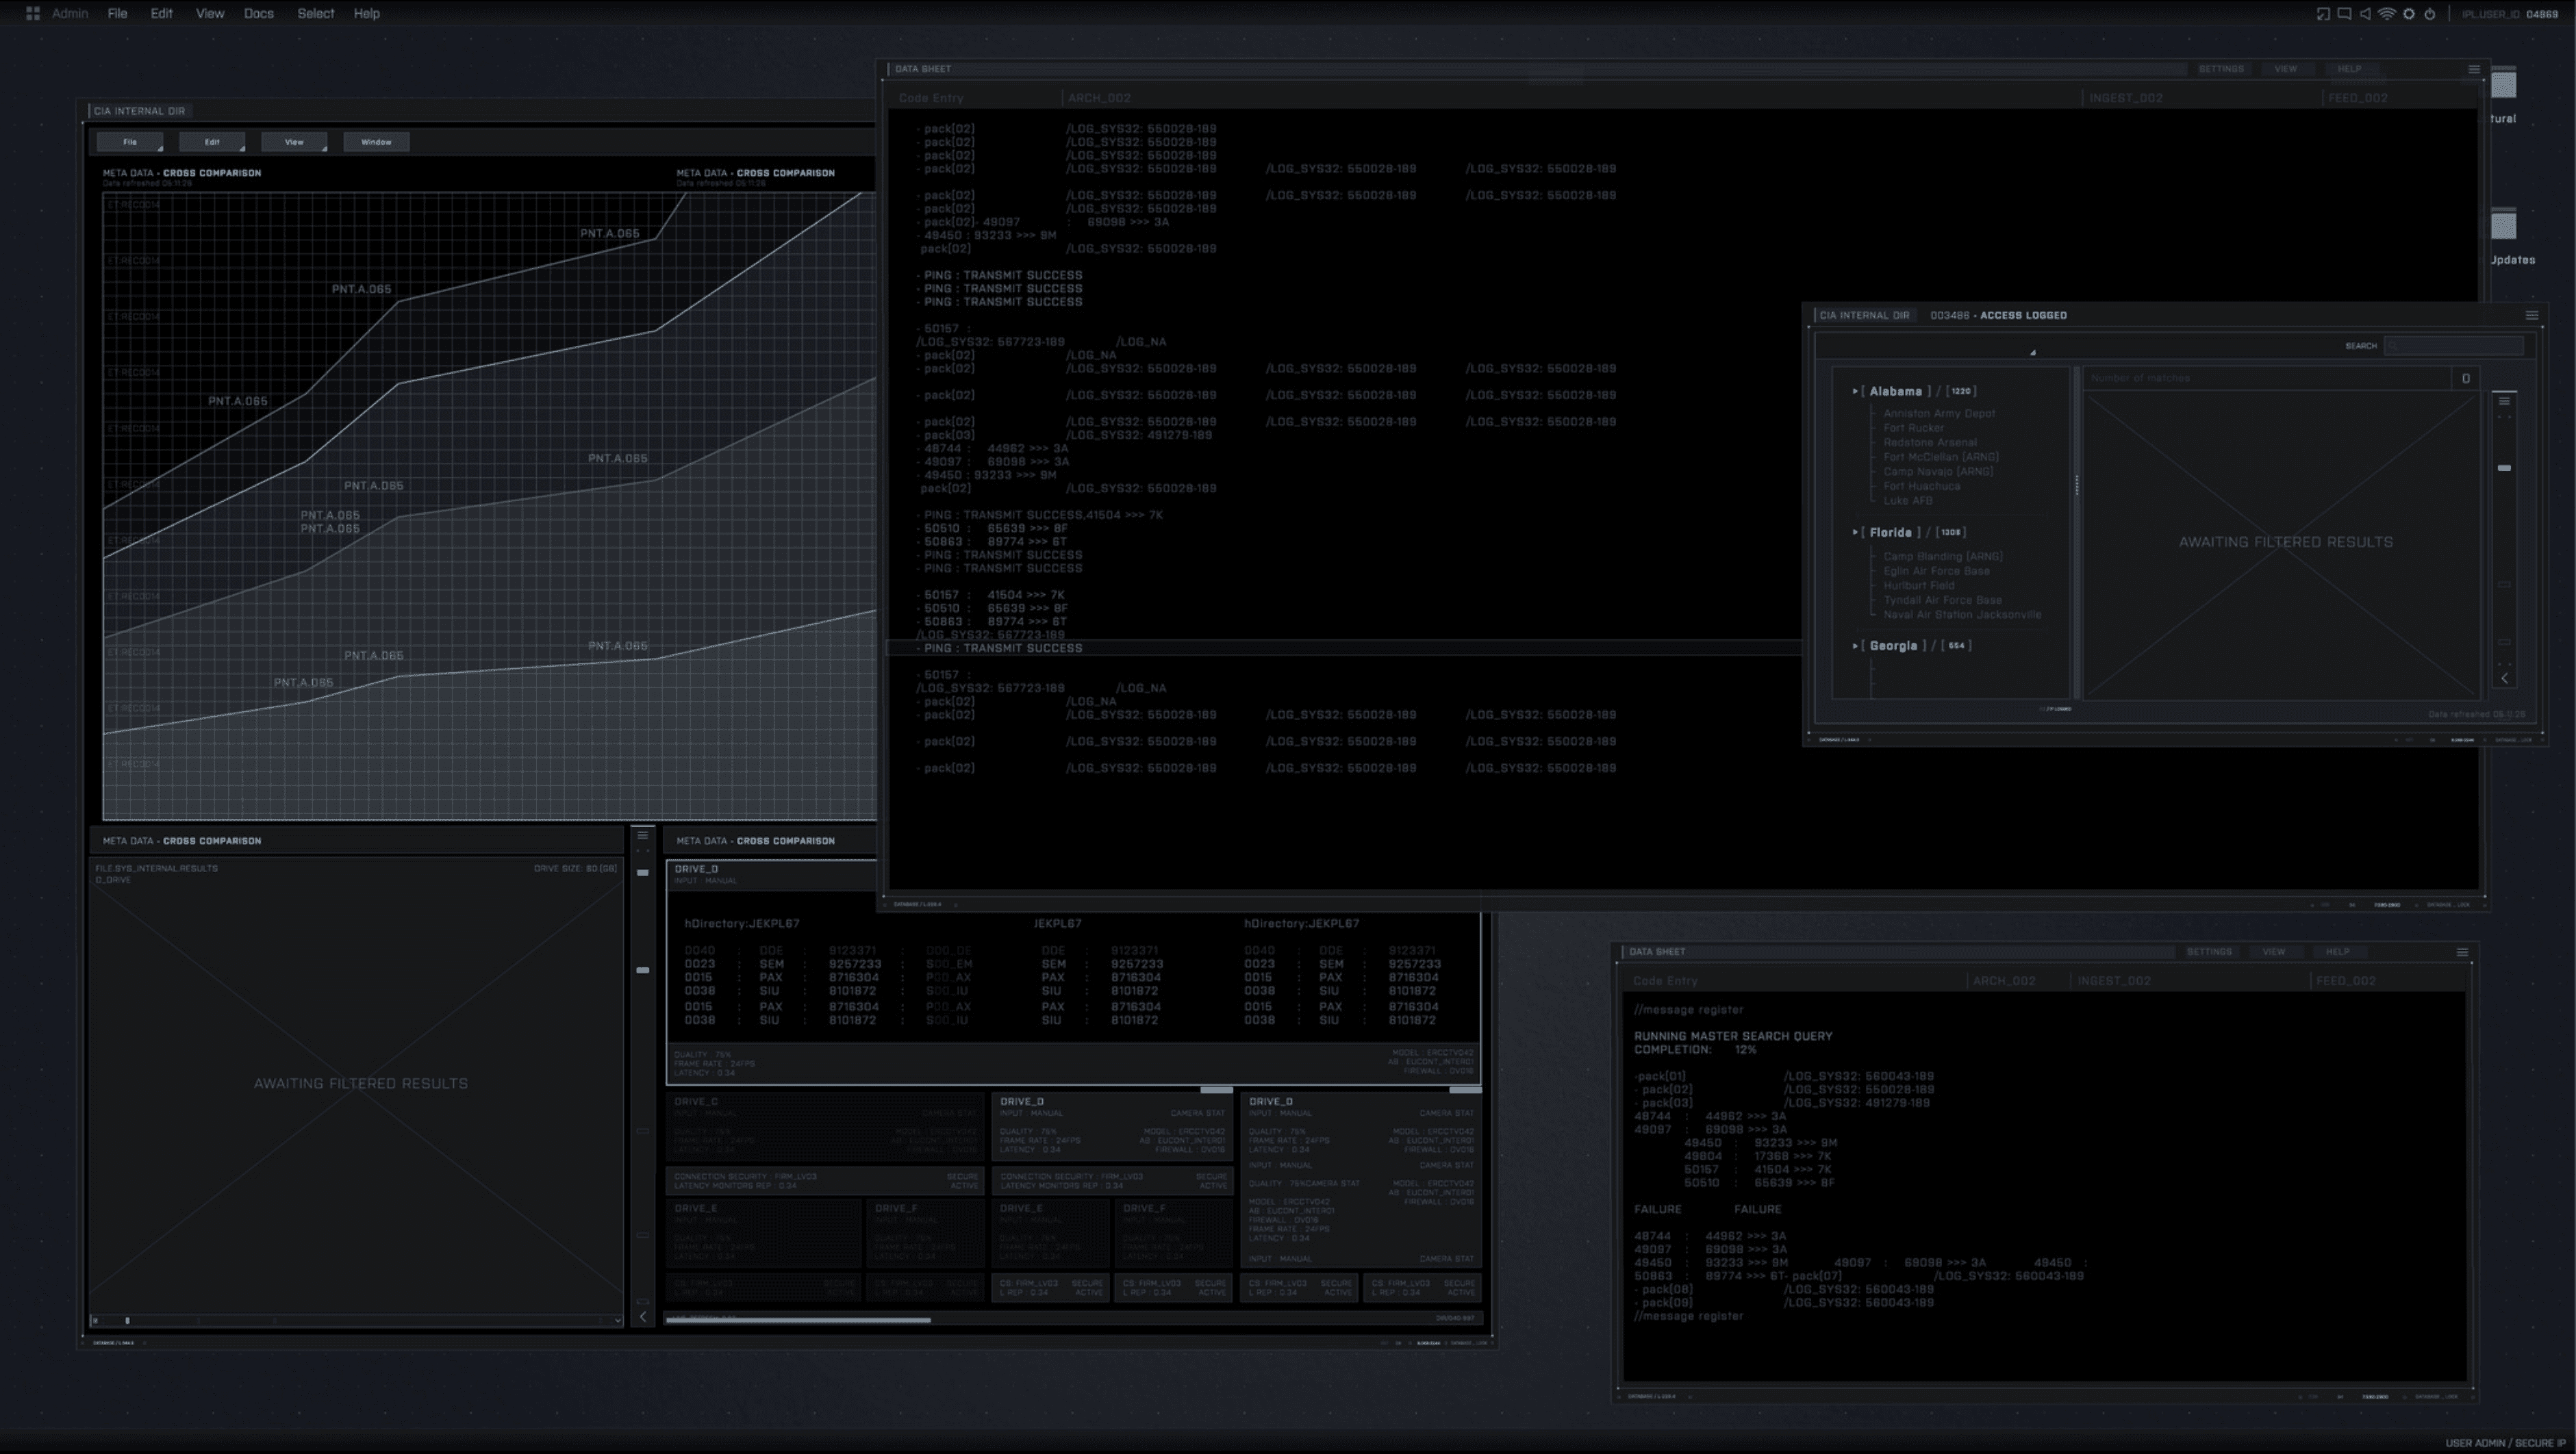Open the brightness gear icon in top tray
Image resolution: width=2576 pixels, height=1454 pixels.
coord(2409,14)
